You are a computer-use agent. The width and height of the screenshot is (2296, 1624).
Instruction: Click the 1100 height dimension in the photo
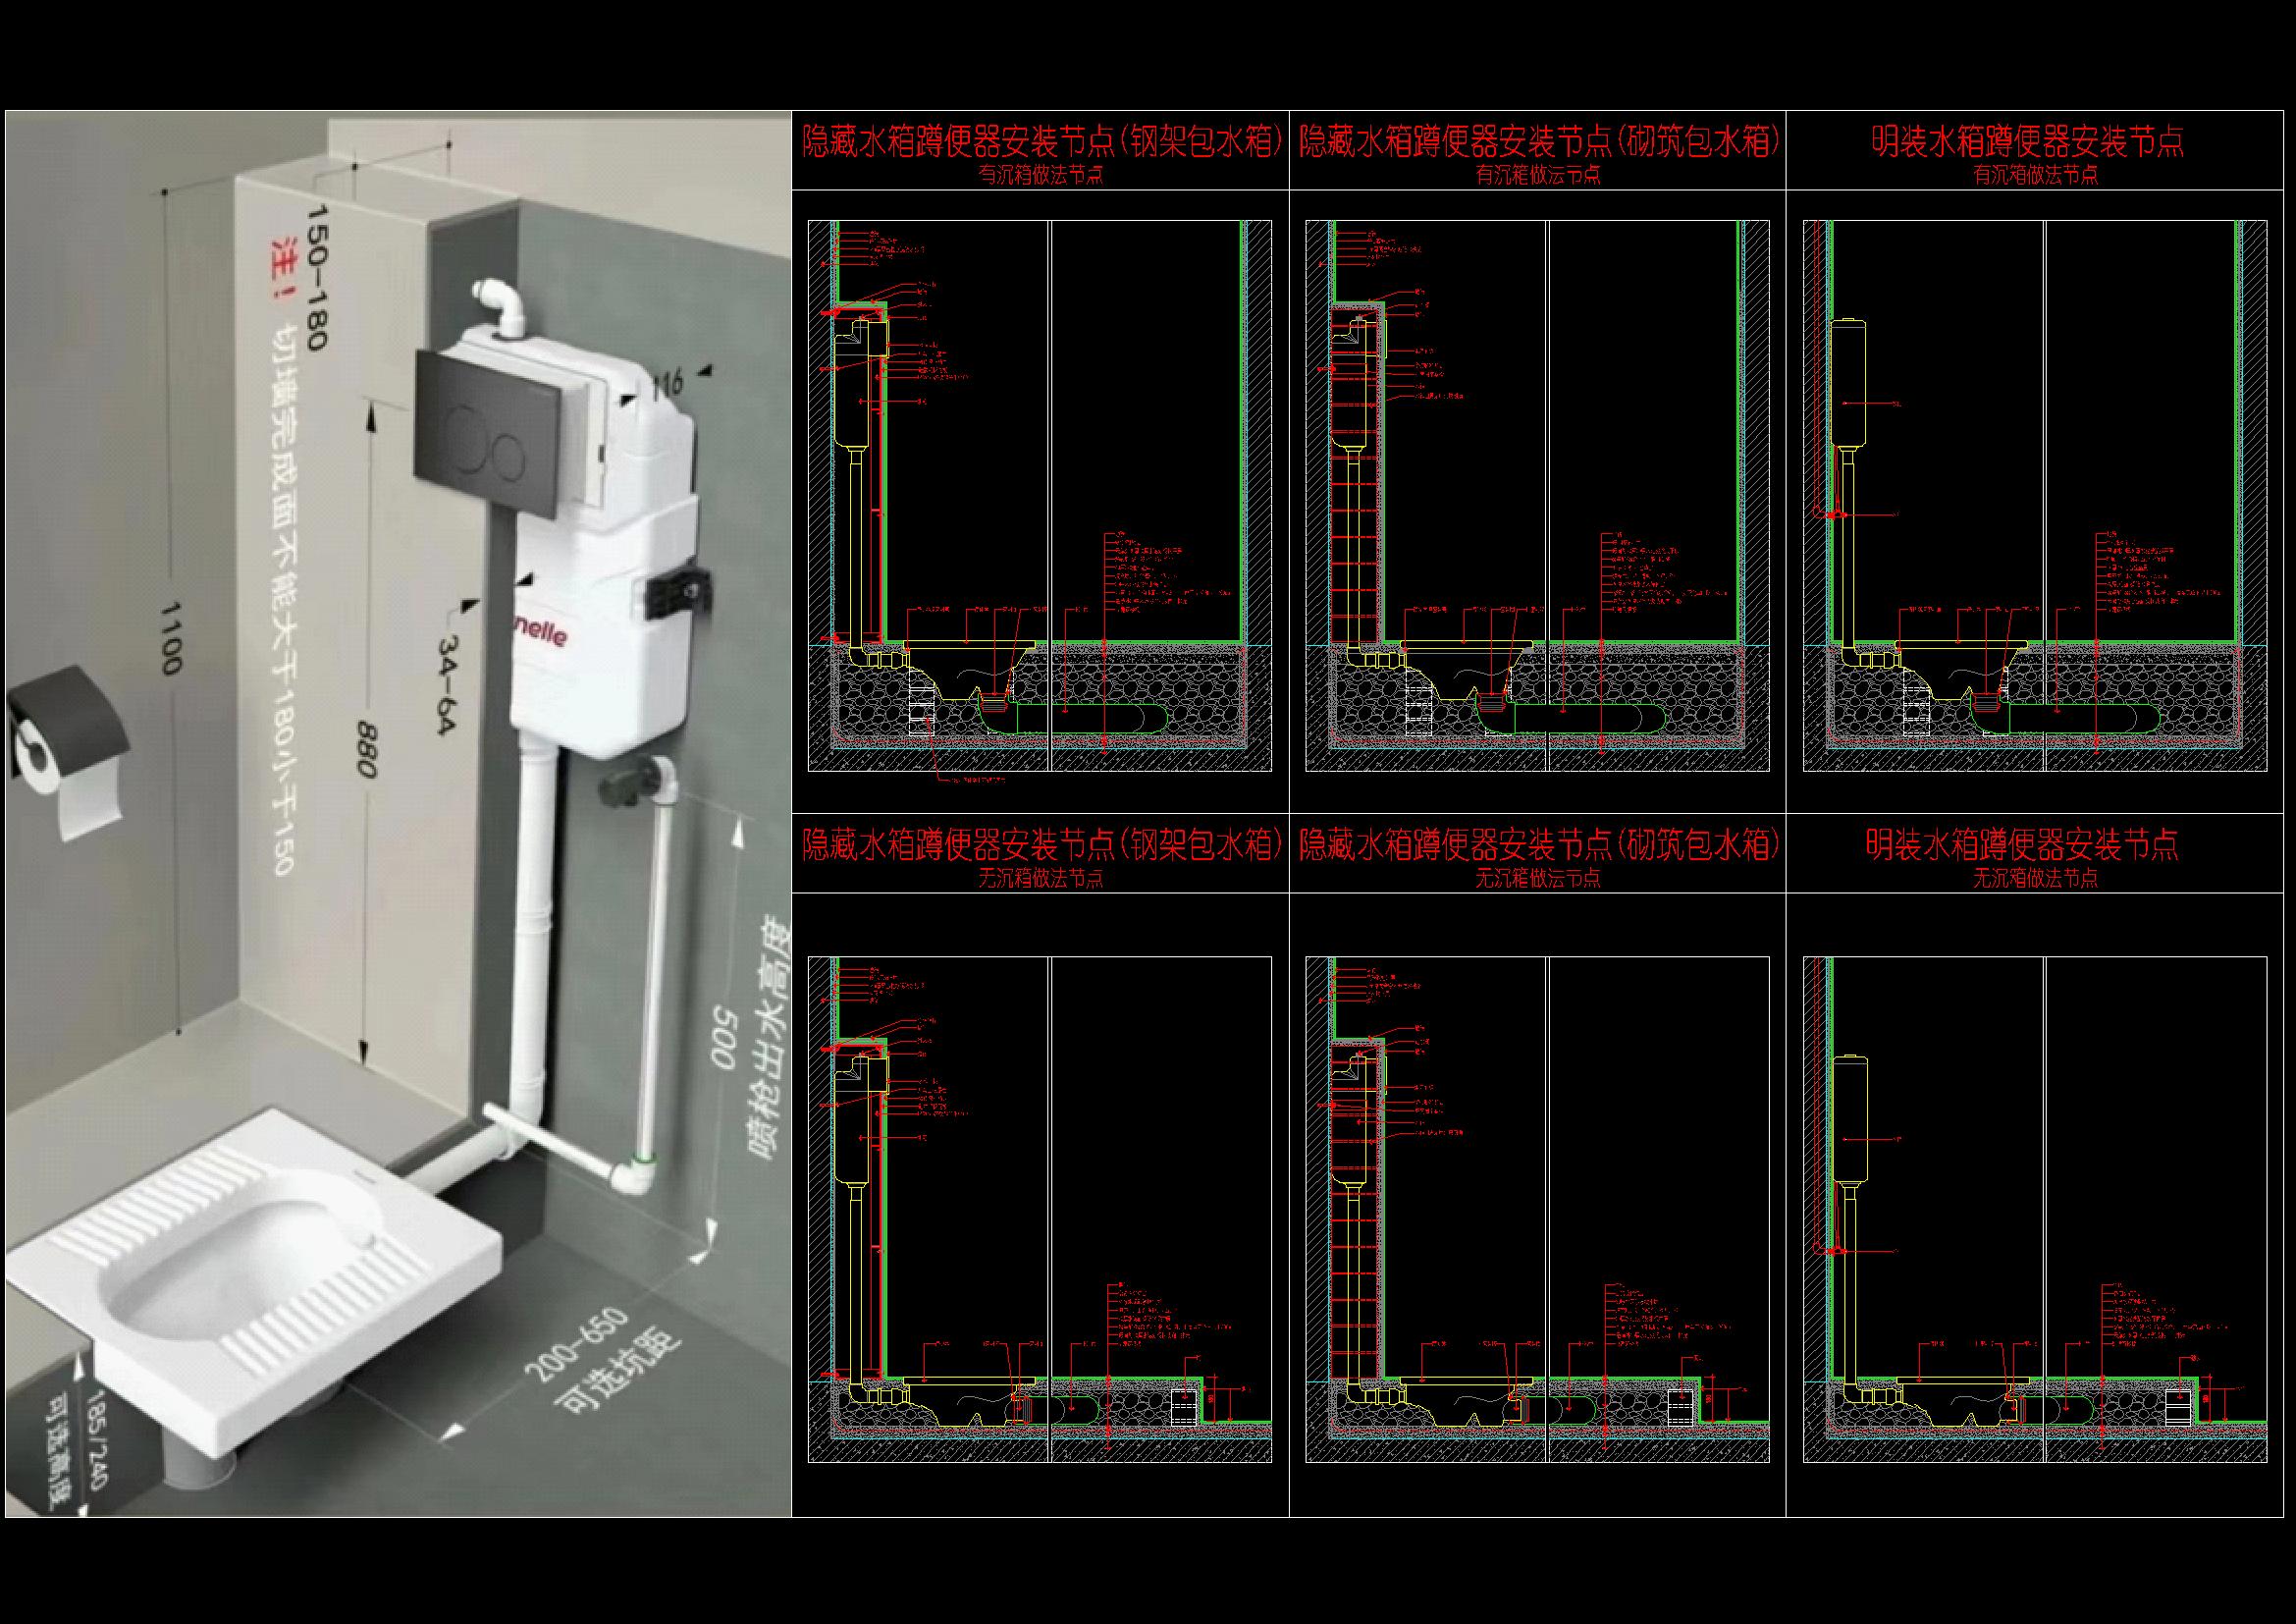[170, 637]
